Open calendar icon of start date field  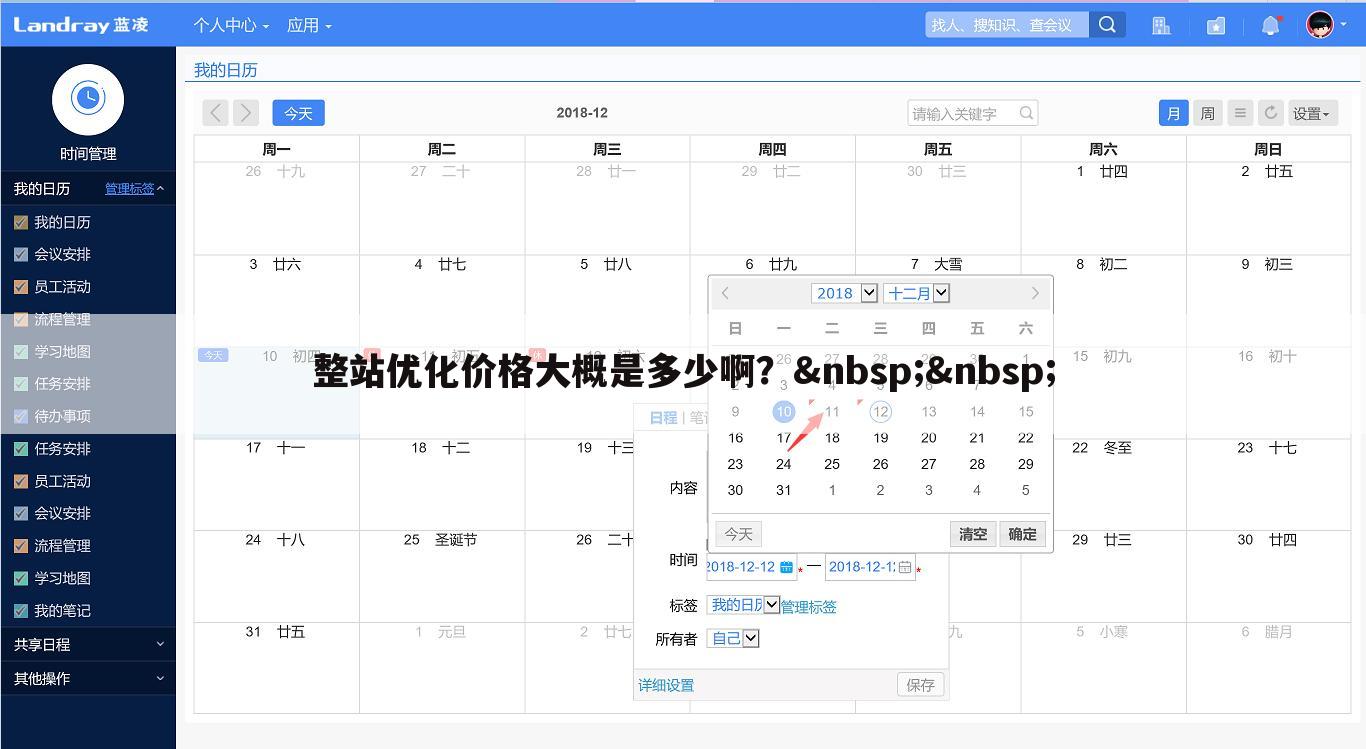tap(787, 567)
